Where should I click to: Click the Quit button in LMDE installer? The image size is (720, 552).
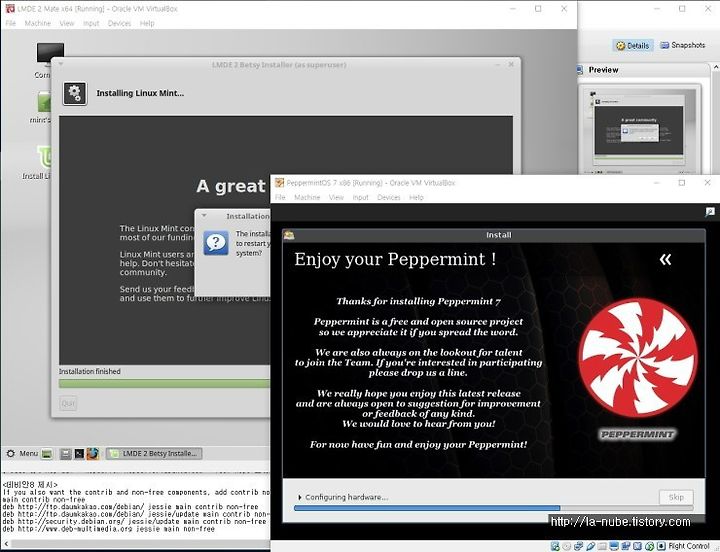[68, 404]
